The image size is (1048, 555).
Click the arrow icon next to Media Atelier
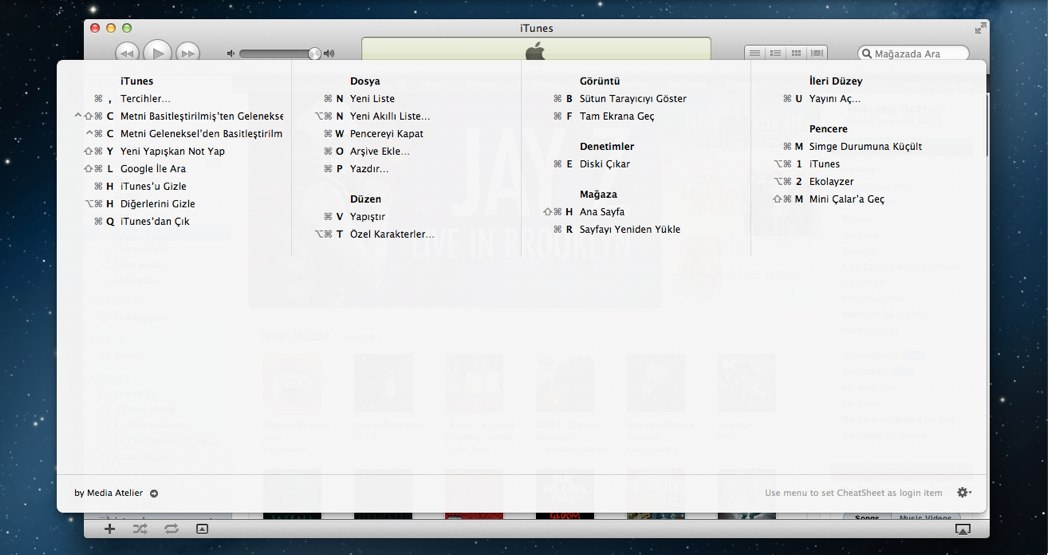pos(154,493)
